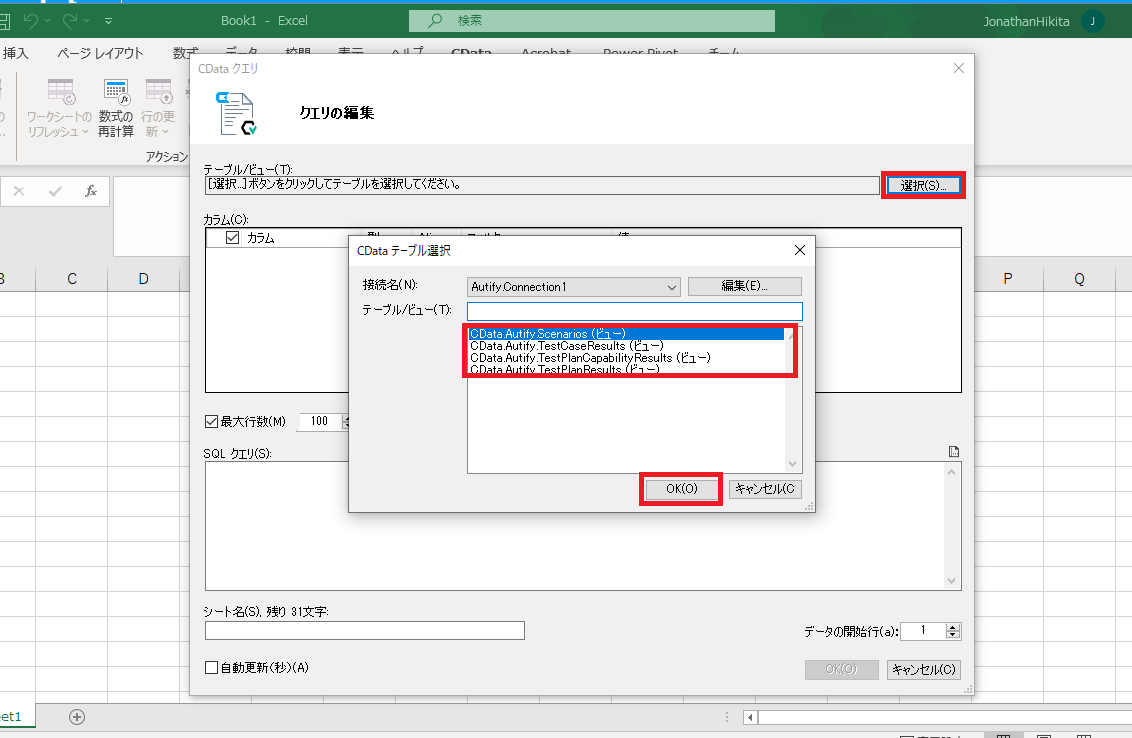Screen dimensions: 1132x738
Task: Increase データの開始行 stepper value
Action: point(953,627)
